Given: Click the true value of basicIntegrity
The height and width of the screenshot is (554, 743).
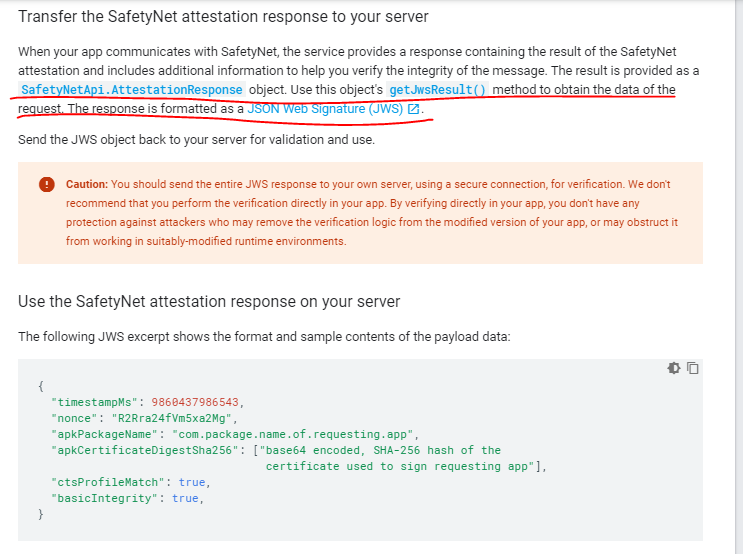Looking at the screenshot, I should pos(185,499).
